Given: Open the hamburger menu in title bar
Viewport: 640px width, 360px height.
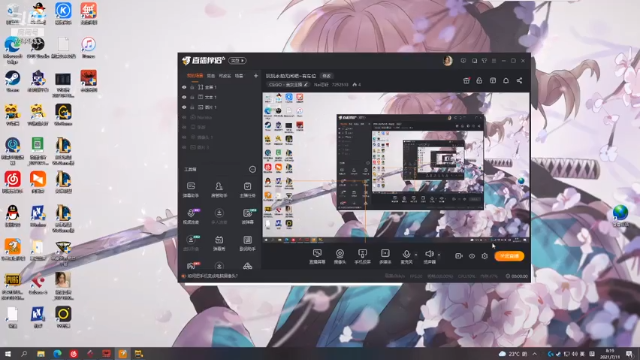Looking at the screenshot, I should click(494, 61).
